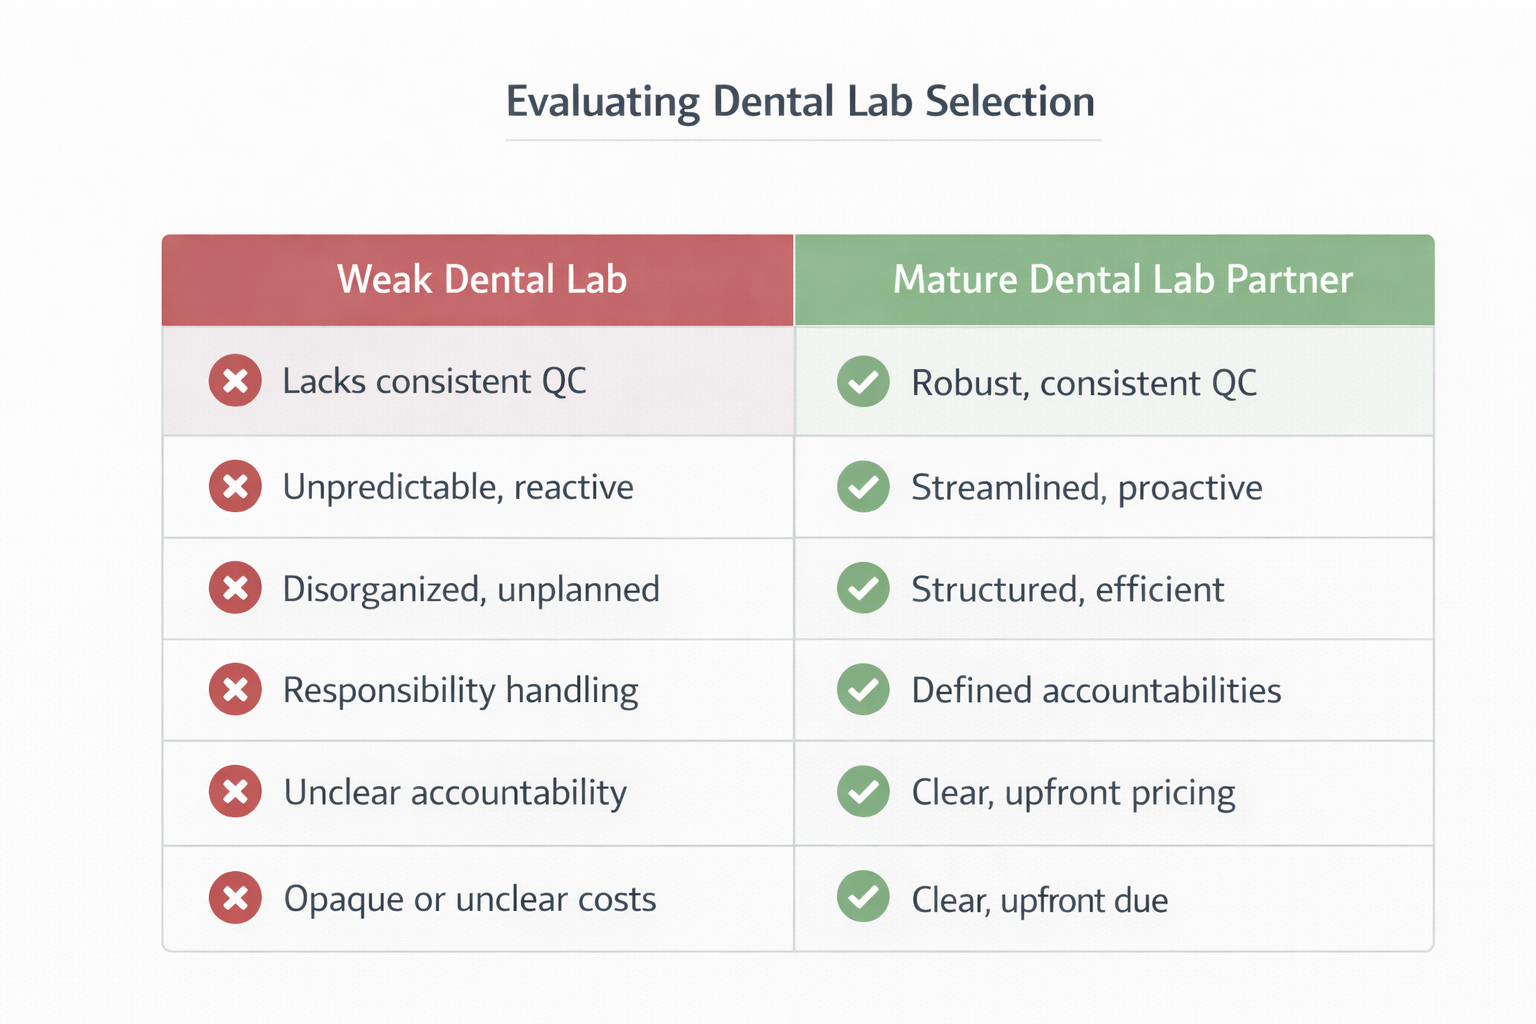Select green checkmark by Structured, efficient
This screenshot has width=1536, height=1024.
[863, 588]
